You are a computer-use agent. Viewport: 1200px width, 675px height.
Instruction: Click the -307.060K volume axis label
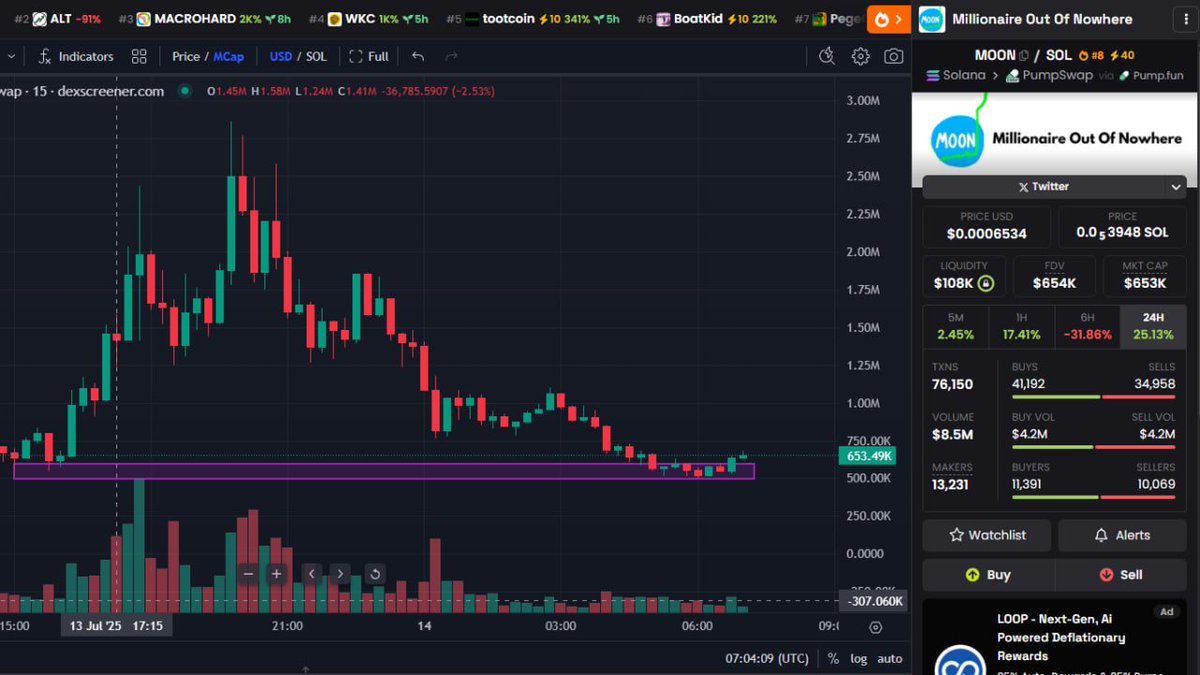pos(874,601)
